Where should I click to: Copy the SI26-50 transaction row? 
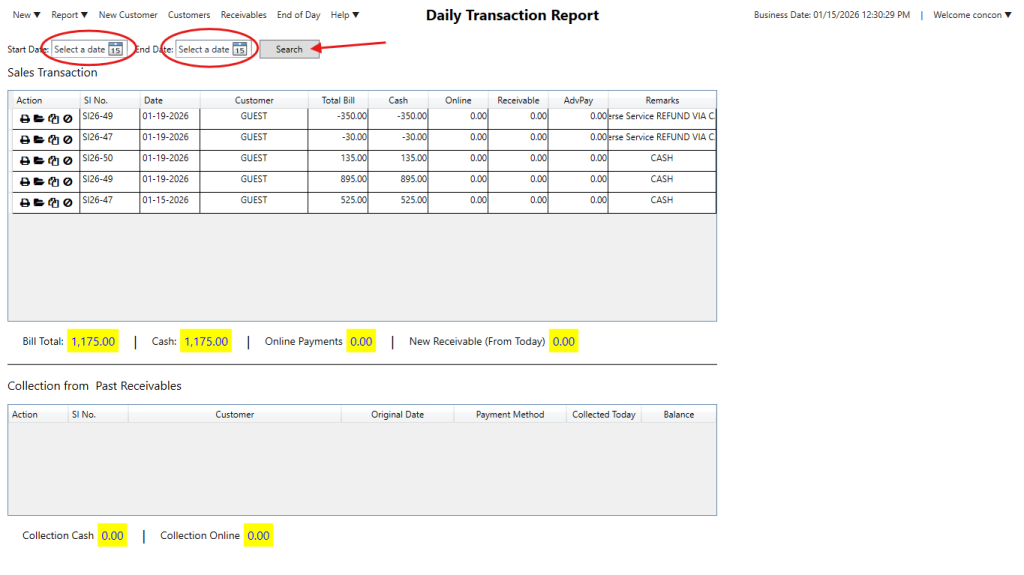pyautogui.click(x=53, y=160)
